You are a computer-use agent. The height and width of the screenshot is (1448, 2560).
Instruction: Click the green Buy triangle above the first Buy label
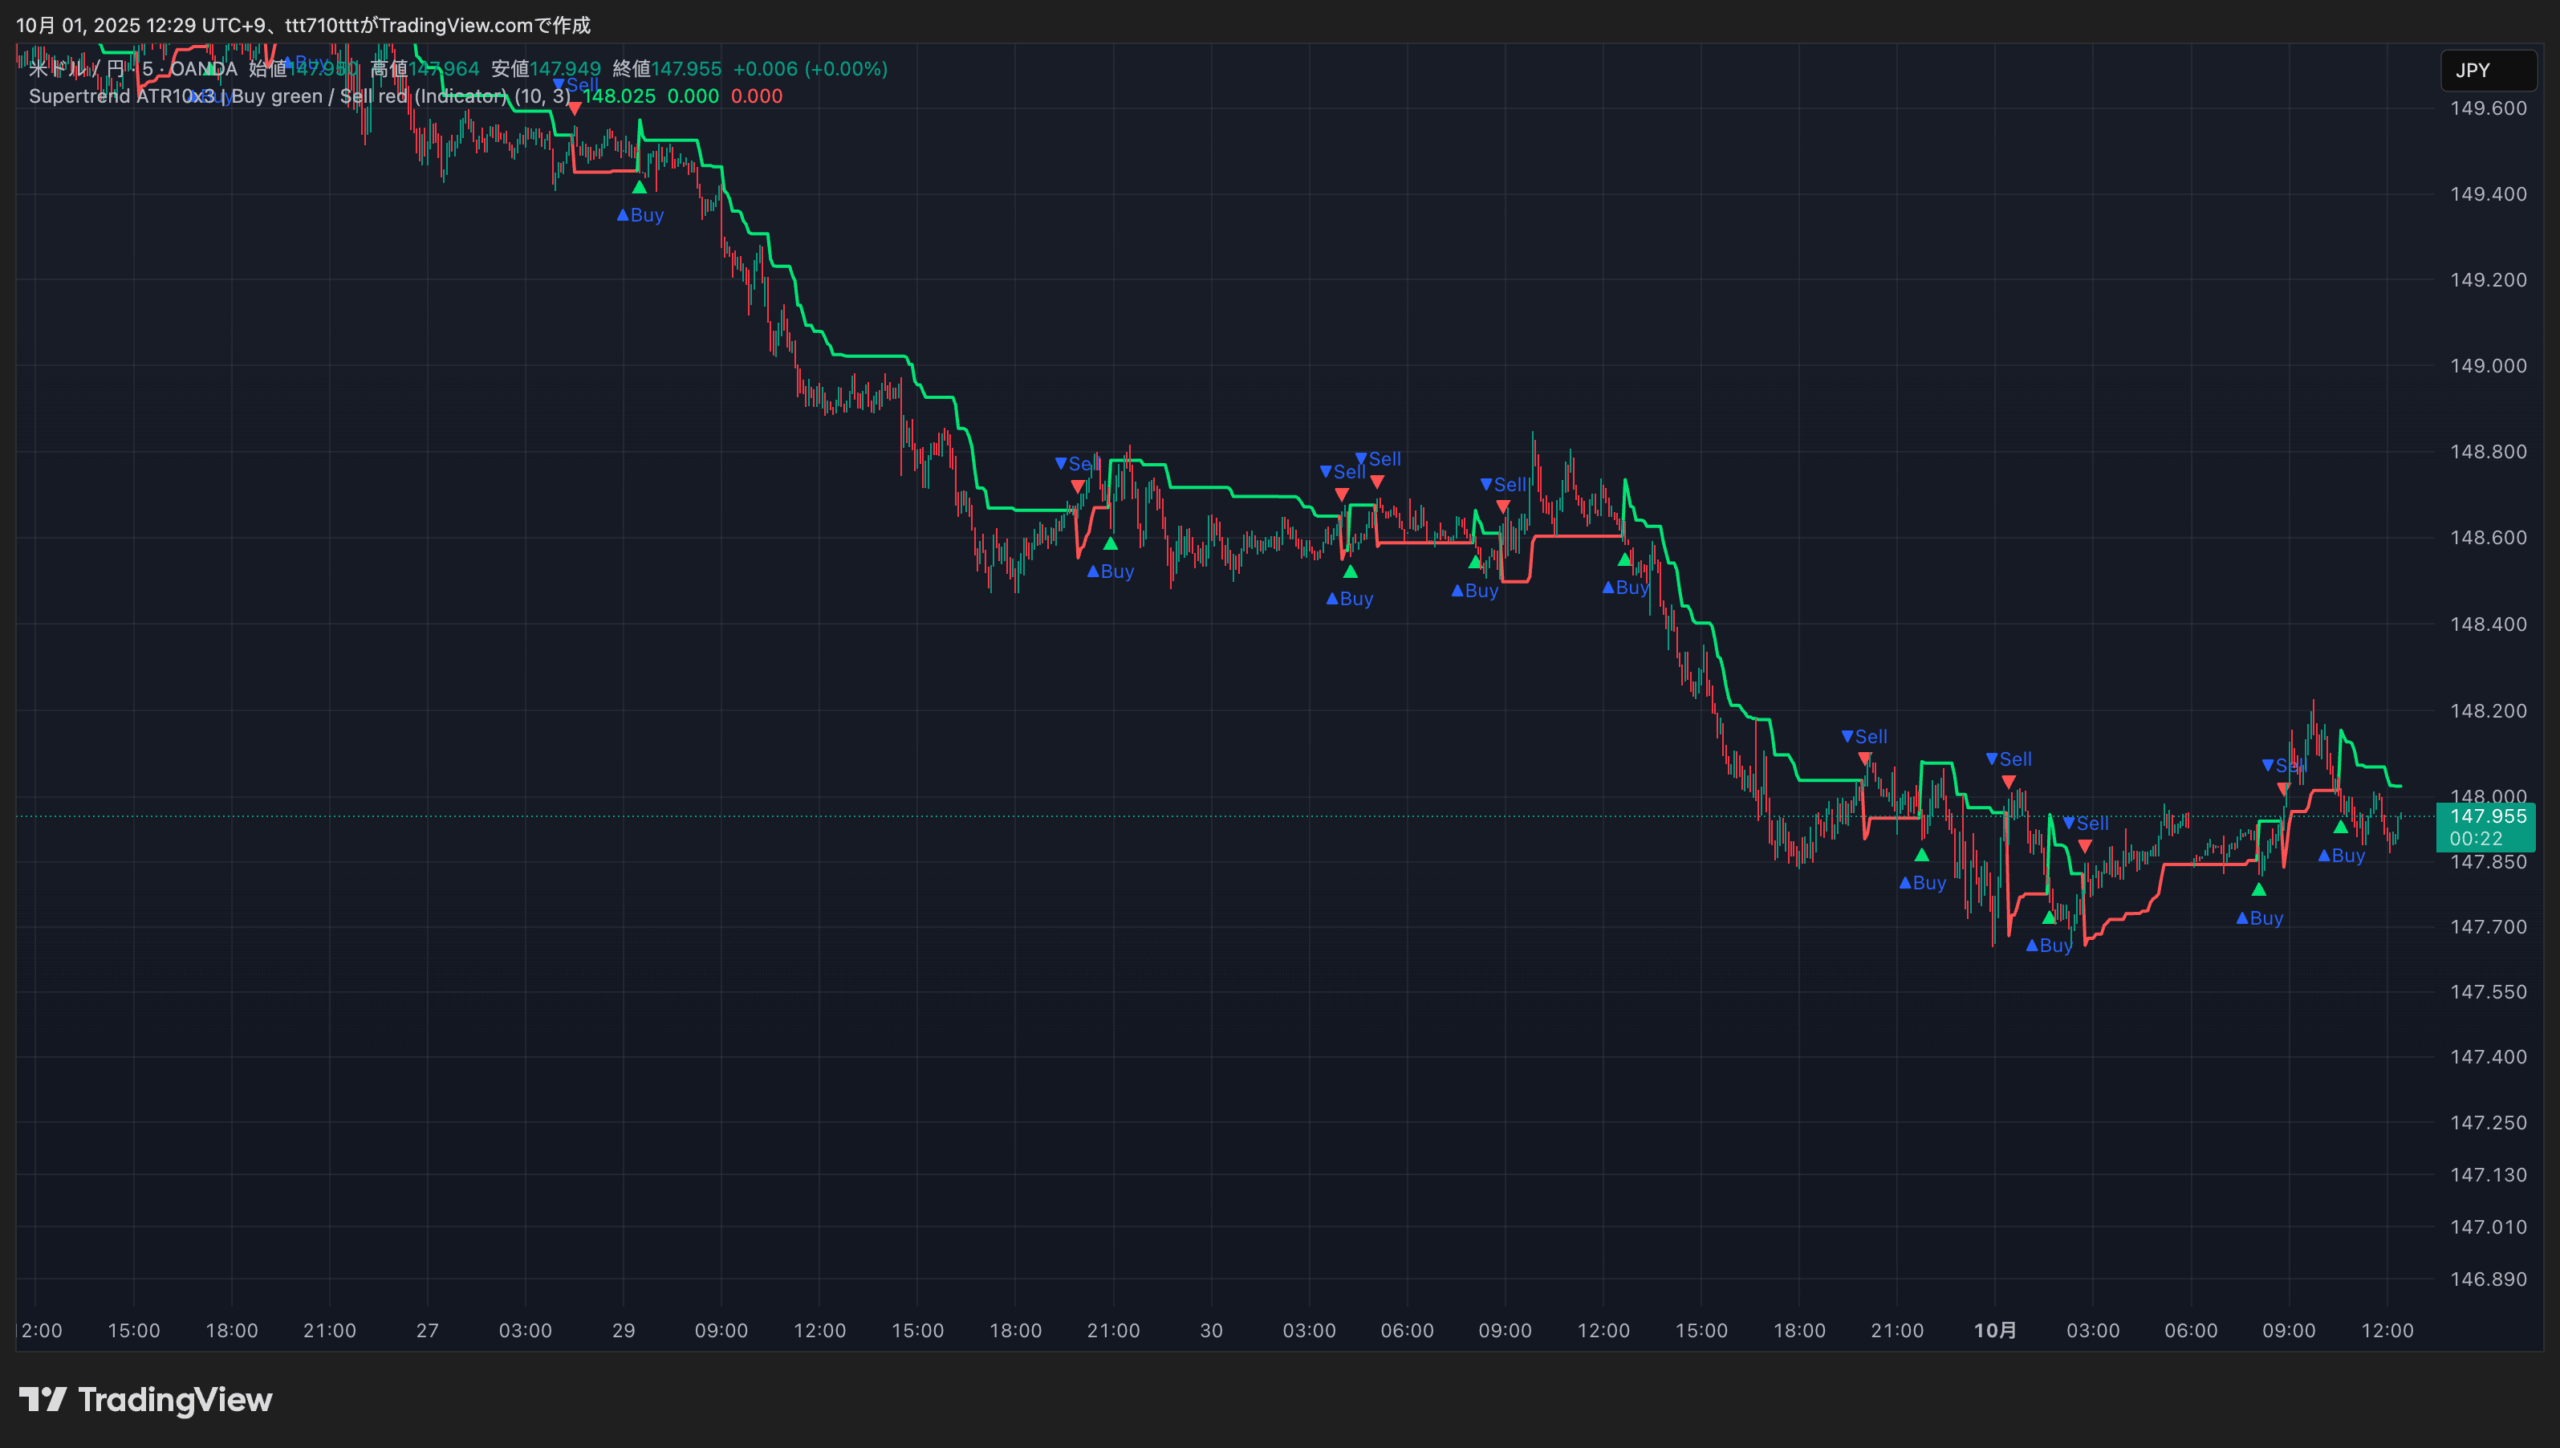[639, 187]
